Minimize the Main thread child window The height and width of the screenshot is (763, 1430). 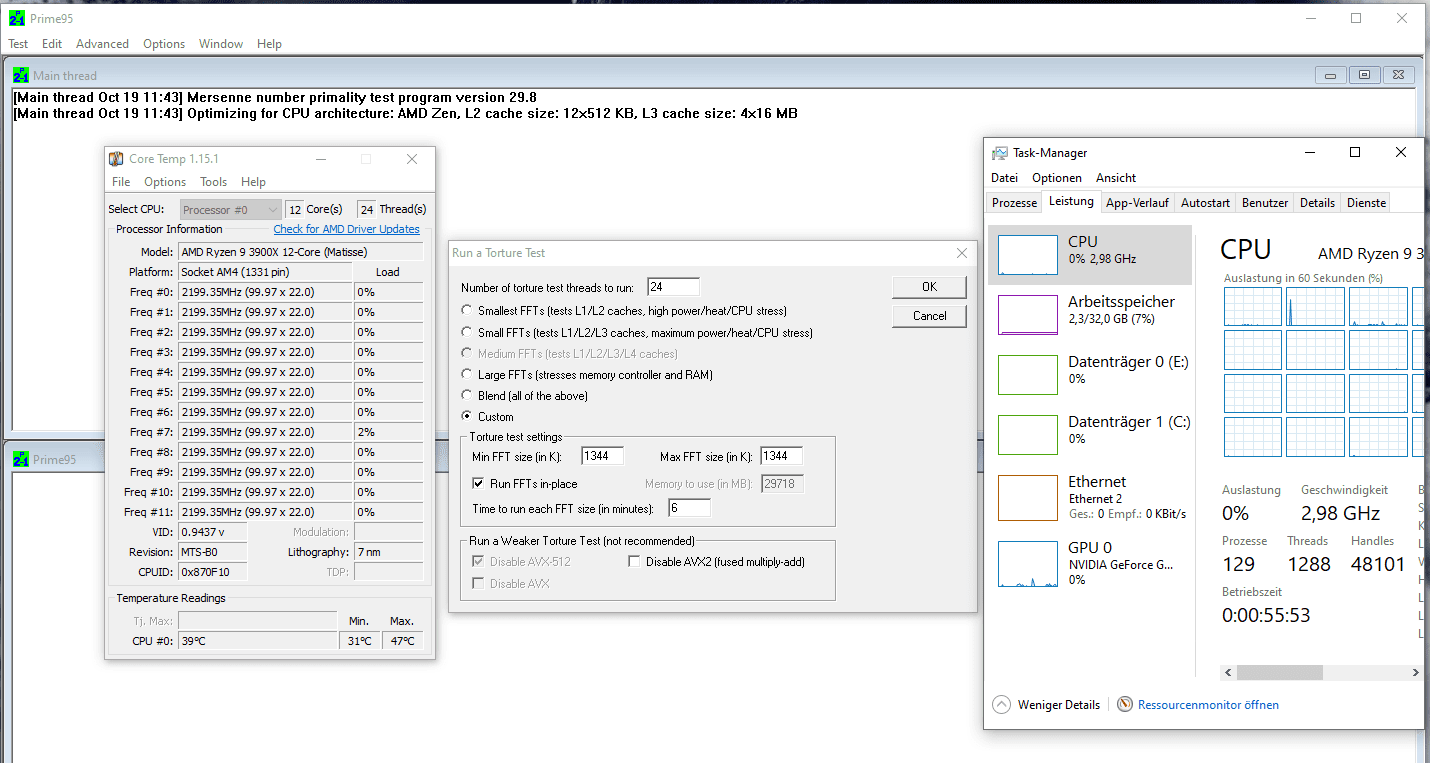pyautogui.click(x=1330, y=75)
